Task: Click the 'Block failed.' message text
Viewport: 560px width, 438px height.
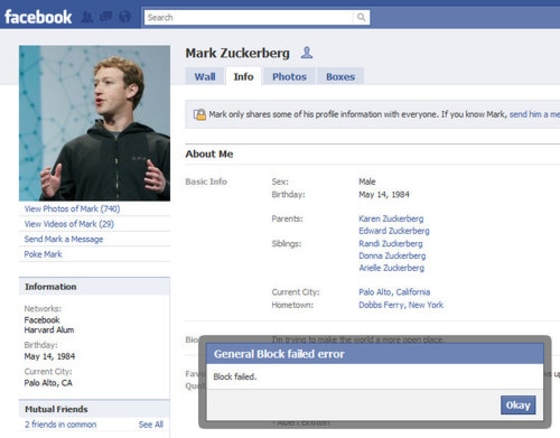Action: click(x=235, y=377)
